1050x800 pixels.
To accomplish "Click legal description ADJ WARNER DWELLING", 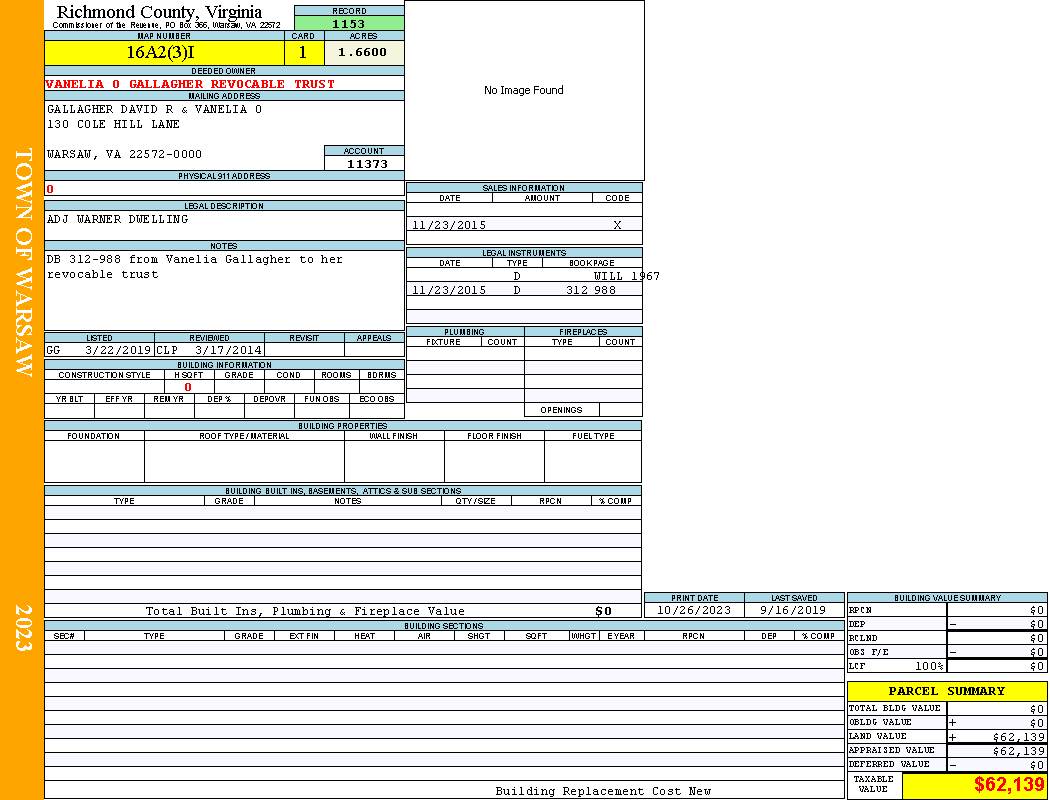I will (x=118, y=220).
